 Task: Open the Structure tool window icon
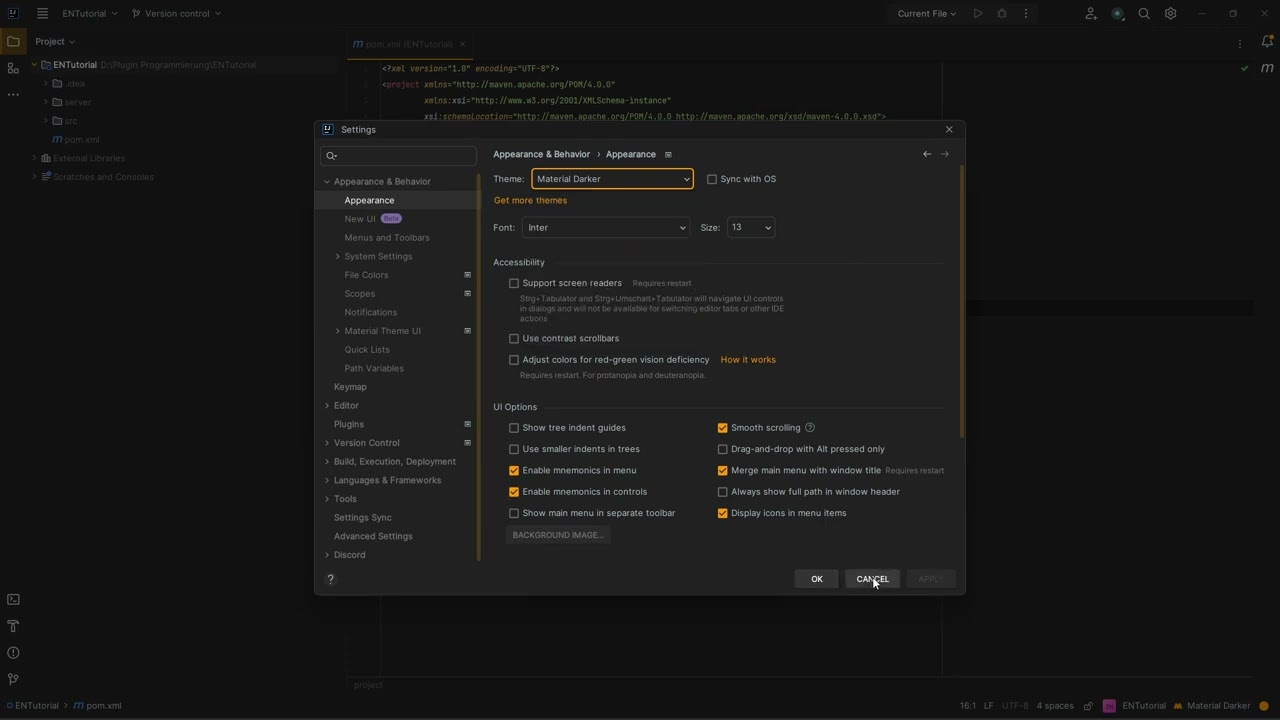tap(13, 68)
